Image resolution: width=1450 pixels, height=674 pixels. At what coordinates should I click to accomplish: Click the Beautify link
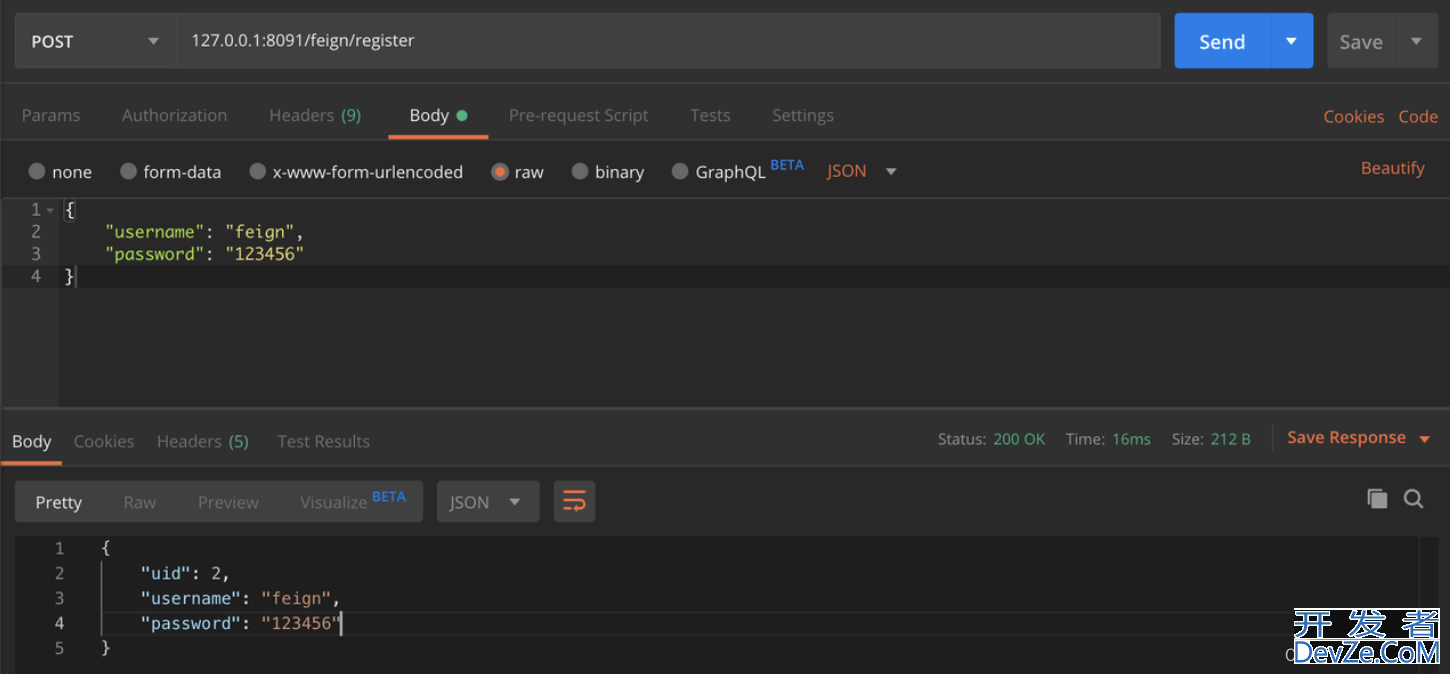coord(1392,168)
